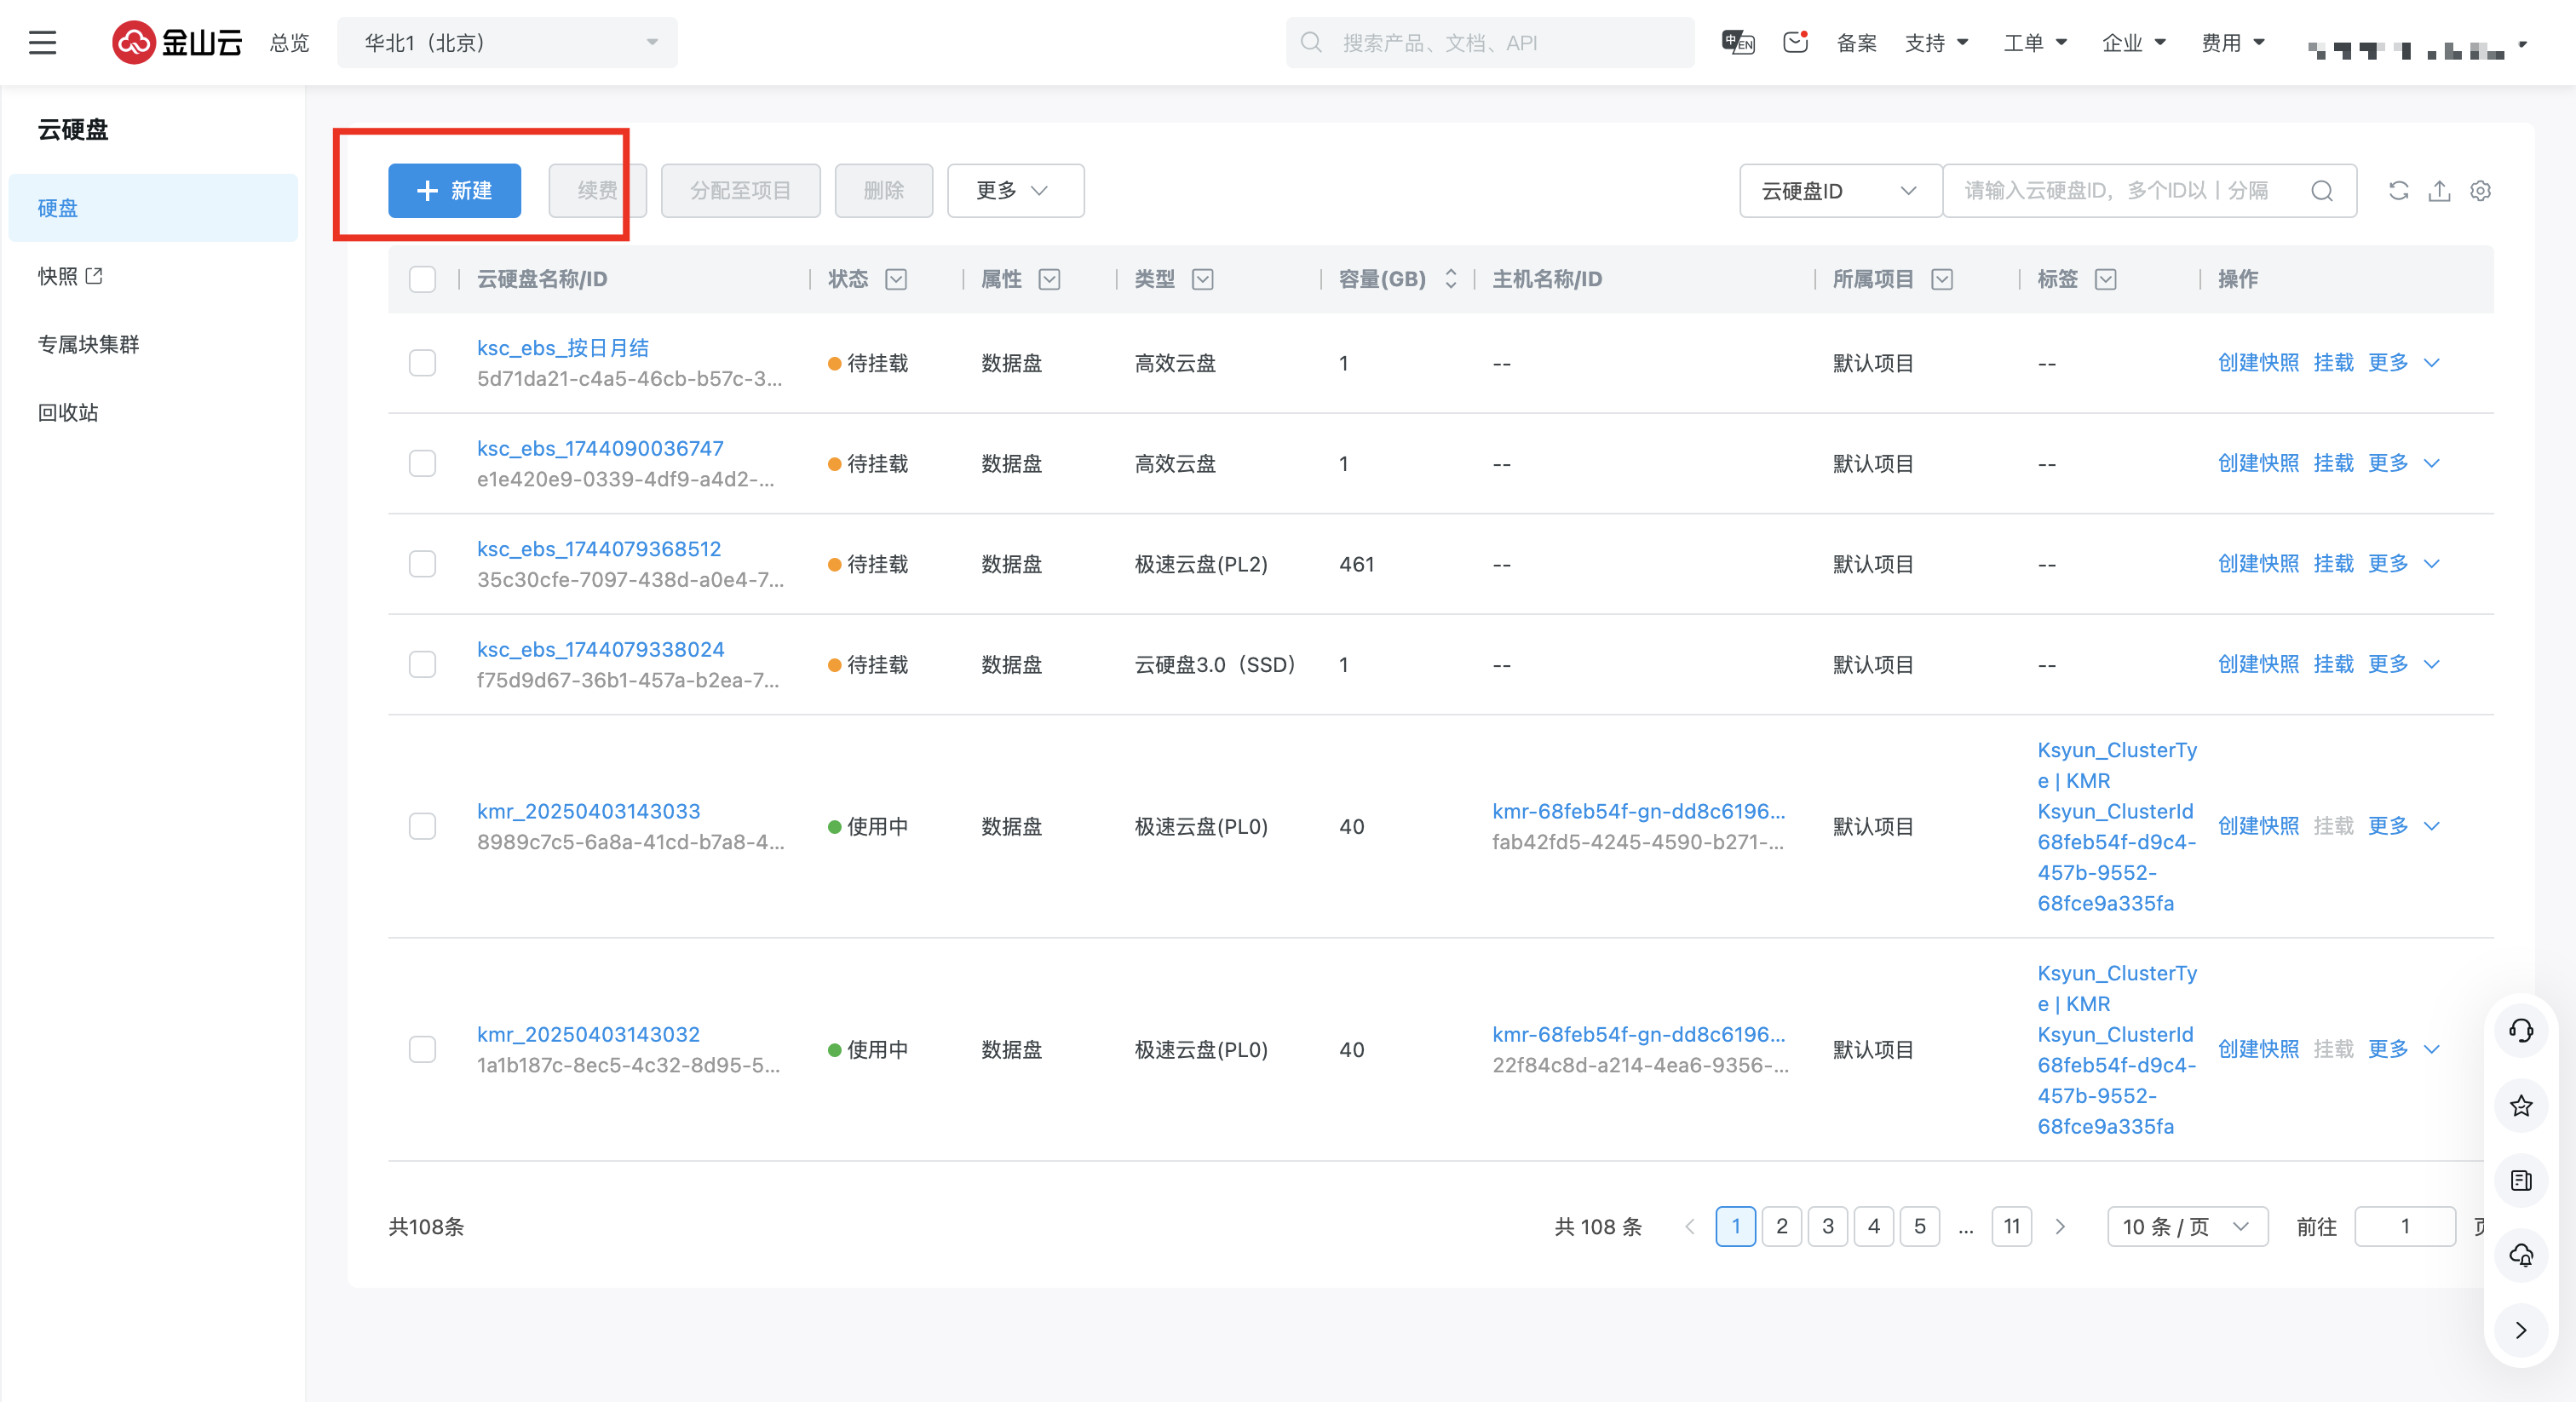Open the ksc_ebs_1744079368512 disk link
2576x1402 pixels.
pyautogui.click(x=598, y=549)
